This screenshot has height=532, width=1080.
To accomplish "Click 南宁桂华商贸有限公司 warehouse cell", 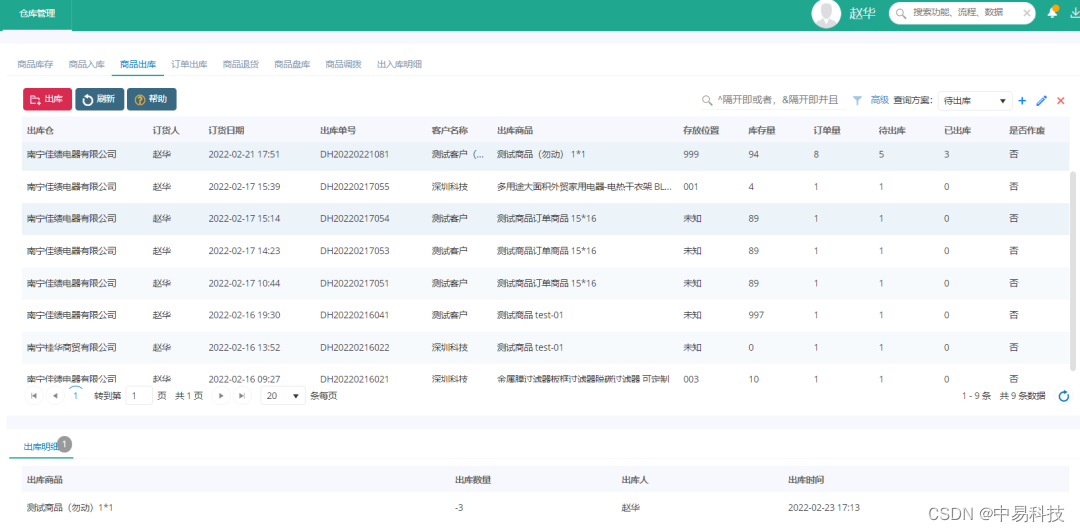I will pyautogui.click(x=72, y=347).
